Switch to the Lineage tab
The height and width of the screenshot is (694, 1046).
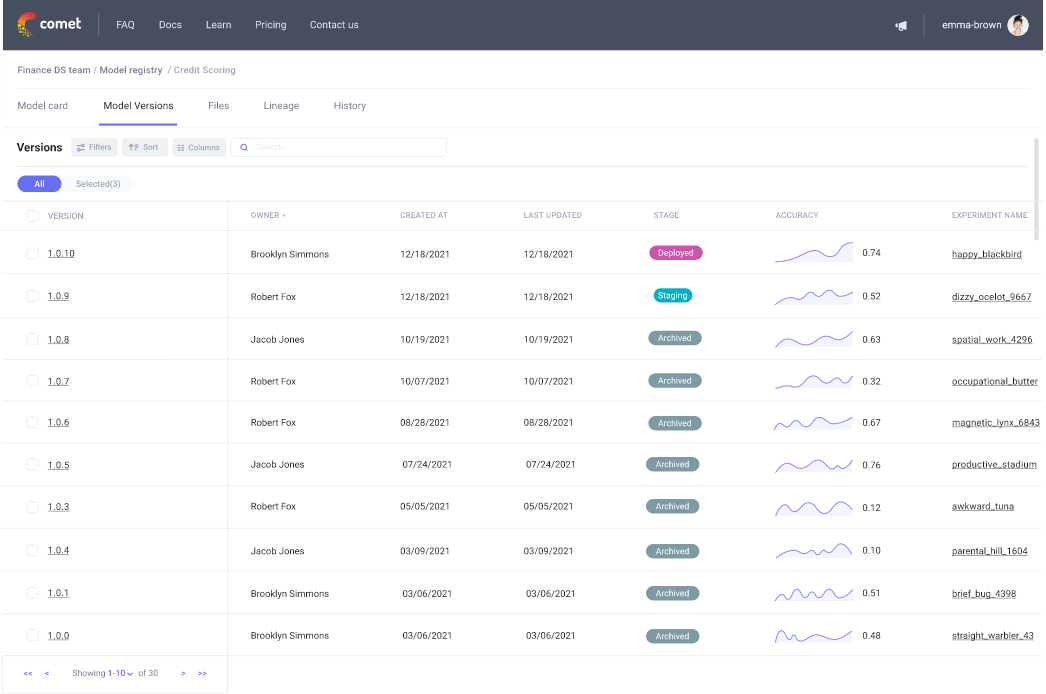click(x=281, y=106)
